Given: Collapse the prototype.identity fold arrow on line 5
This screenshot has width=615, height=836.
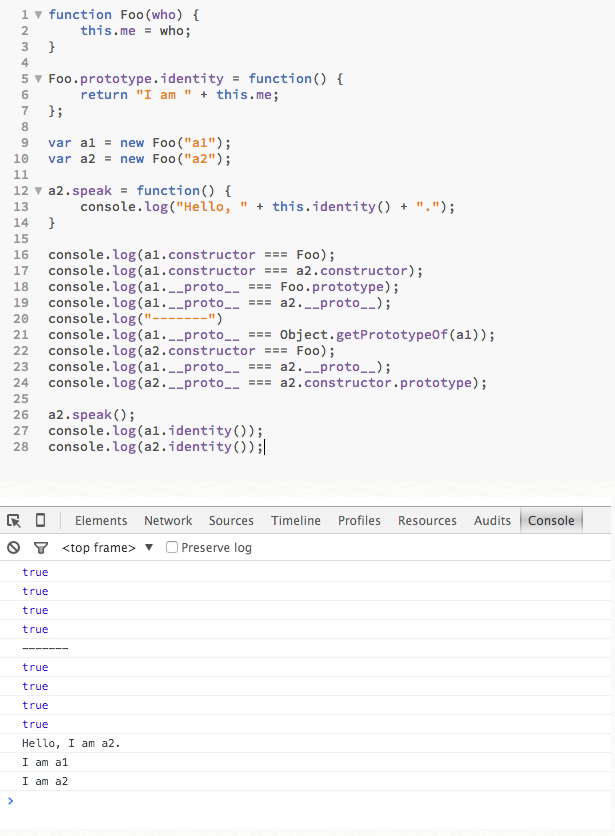Looking at the screenshot, I should coord(38,79).
